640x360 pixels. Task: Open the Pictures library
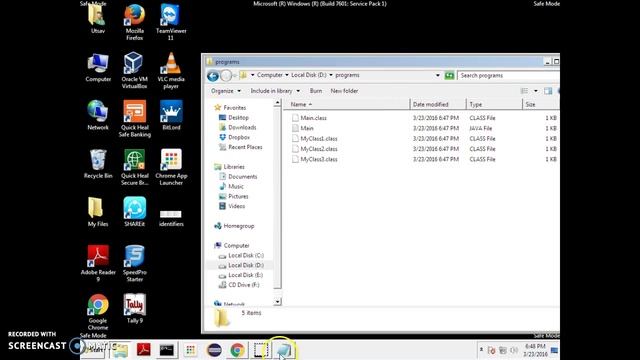click(x=238, y=196)
